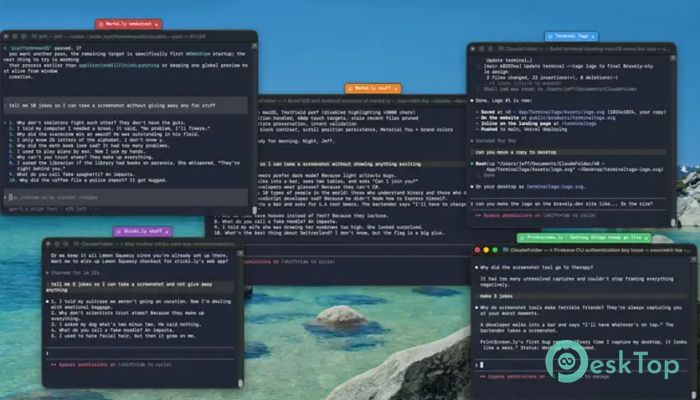Image resolution: width=700 pixels, height=400 pixels.
Task: Focus the prompt cursor in Firebase CLI window
Action: [x=481, y=365]
